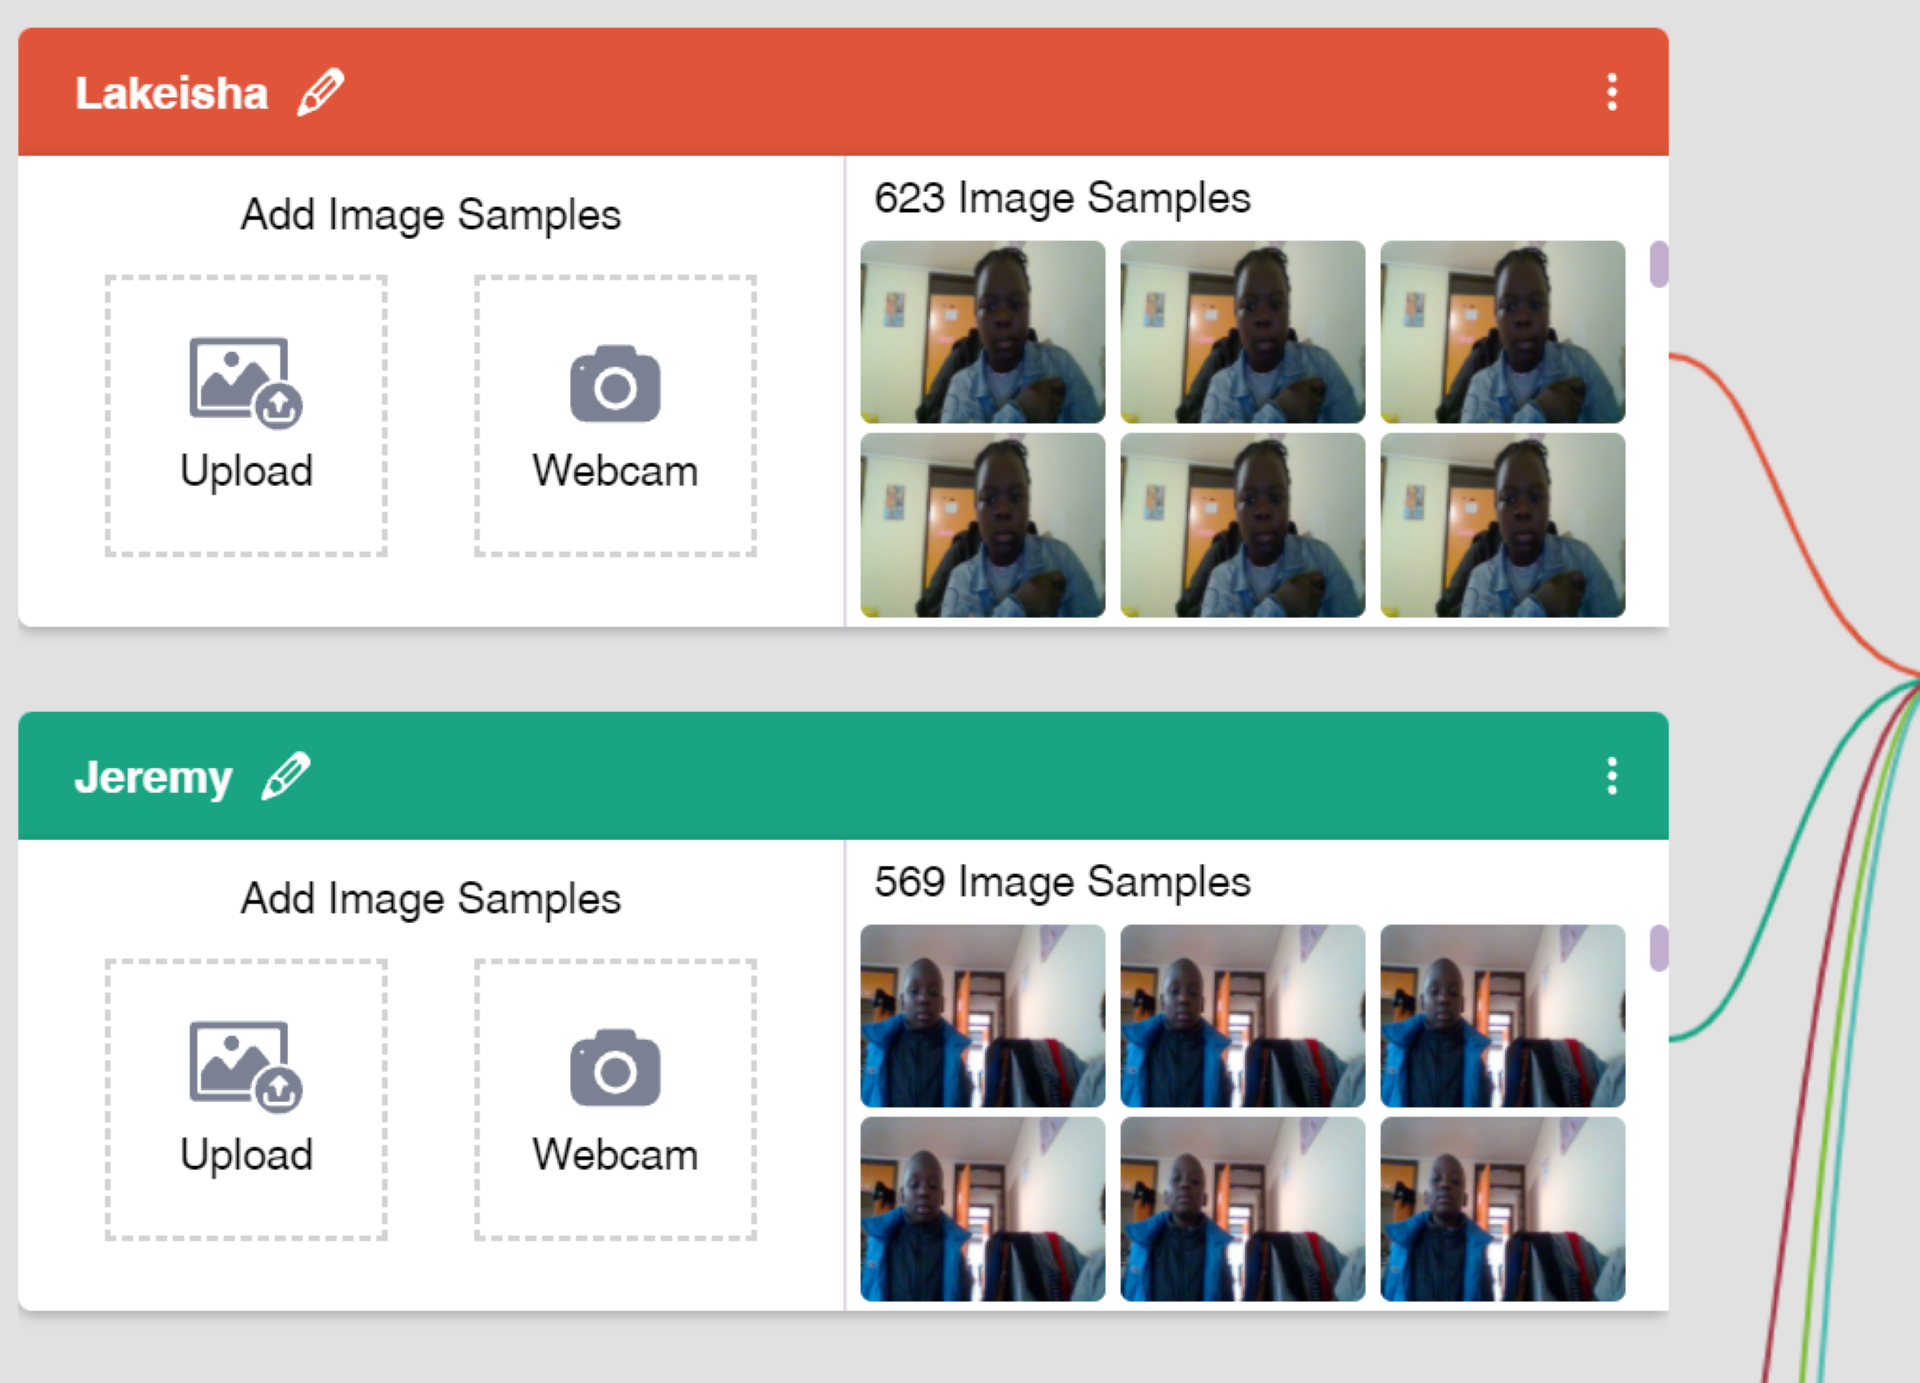1920x1383 pixels.
Task: Click the Upload icon in Jeremy class
Action: coord(246,1067)
